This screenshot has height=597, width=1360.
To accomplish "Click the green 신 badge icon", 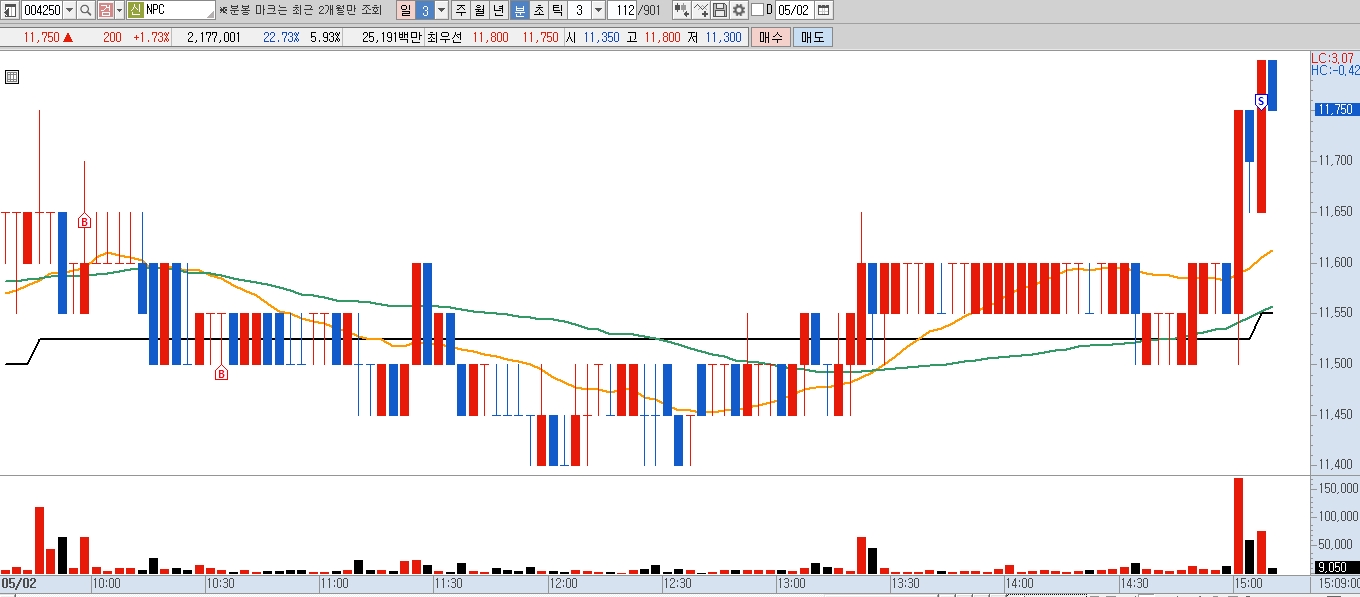I will [x=136, y=10].
